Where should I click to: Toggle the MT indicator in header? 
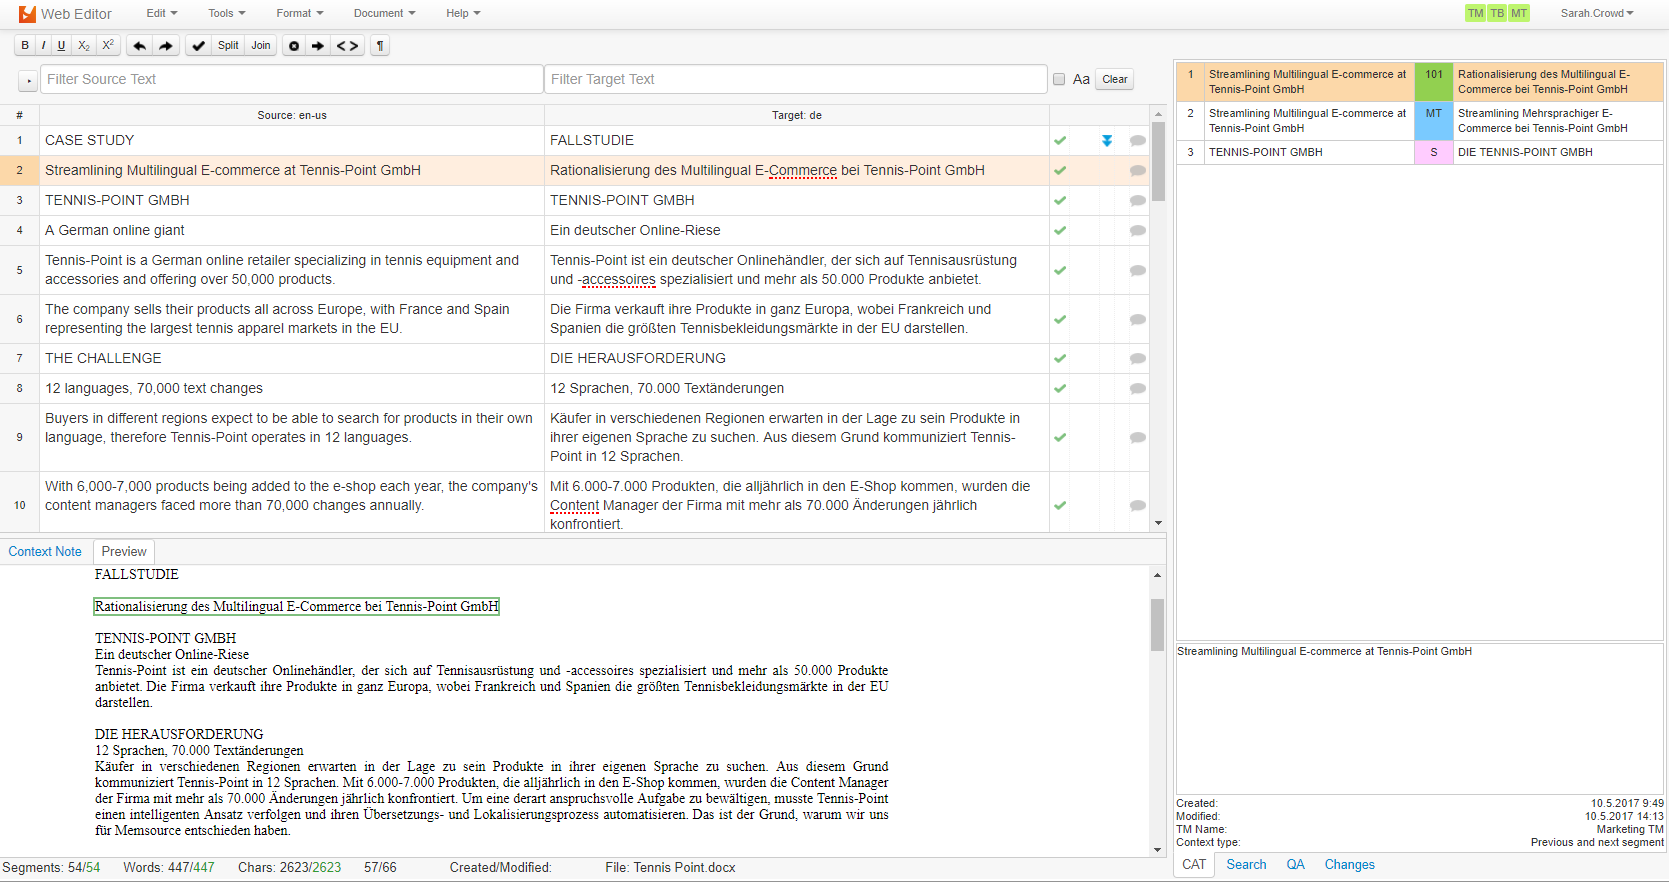[x=1519, y=13]
